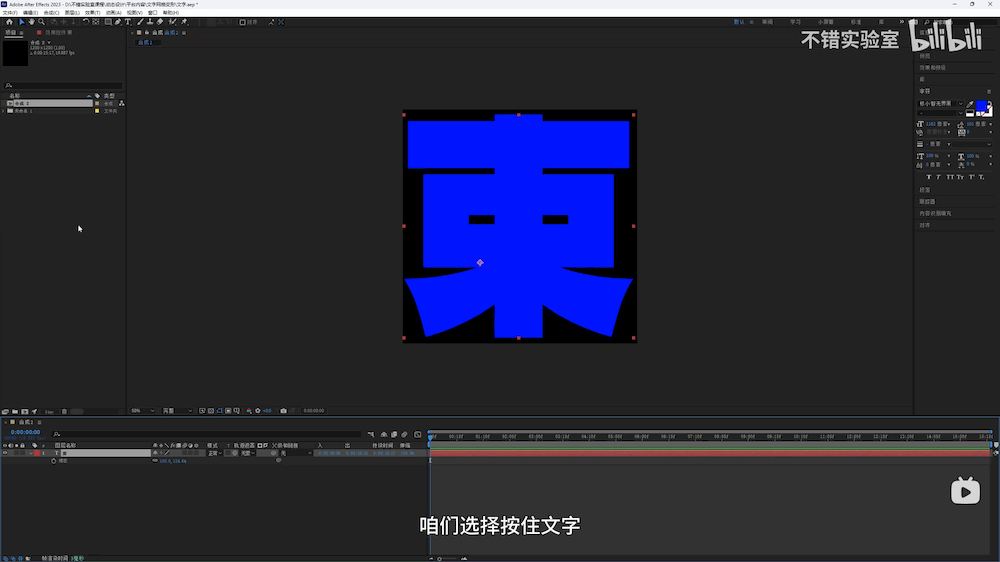1000x562 pixels.
Task: Select the Puppet Pin tool
Action: coord(183,22)
